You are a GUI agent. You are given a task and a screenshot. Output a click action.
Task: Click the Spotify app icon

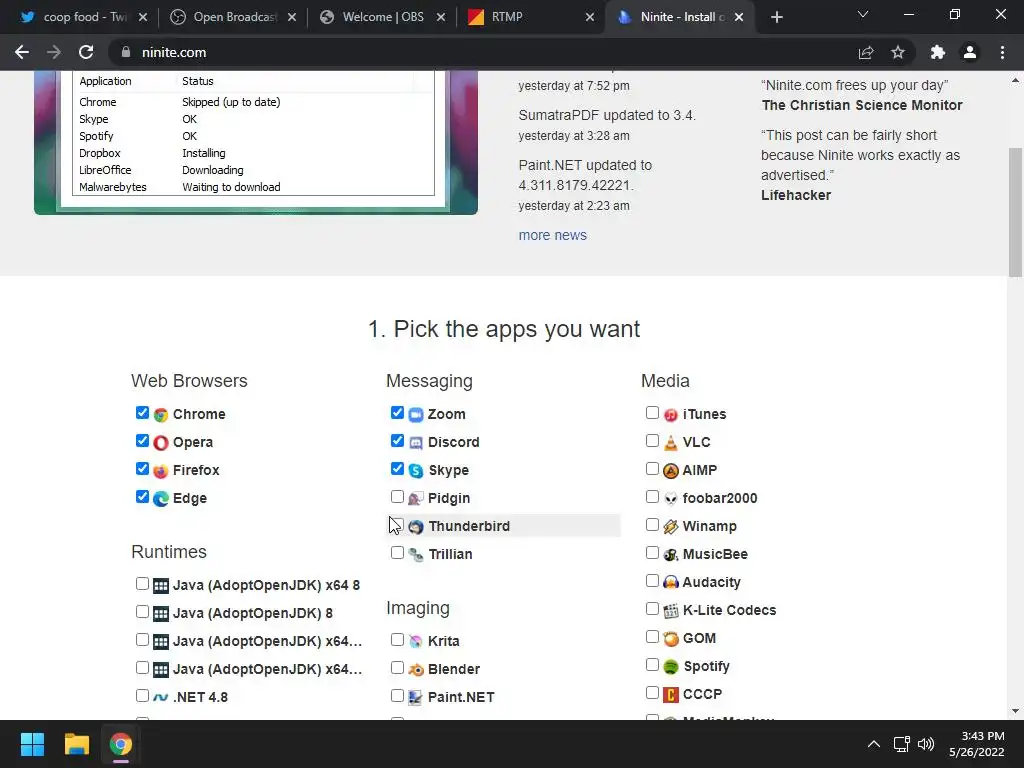pos(671,667)
